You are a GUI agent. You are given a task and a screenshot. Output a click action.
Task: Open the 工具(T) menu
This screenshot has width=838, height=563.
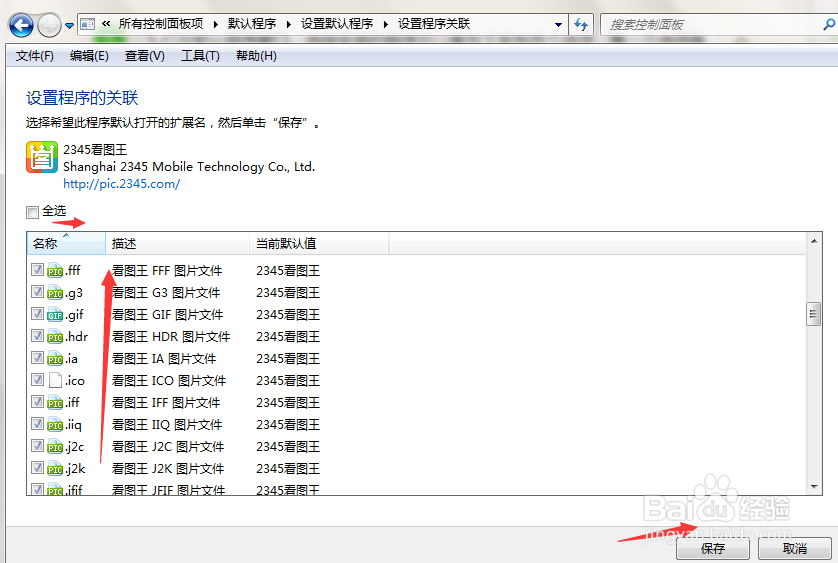click(200, 56)
